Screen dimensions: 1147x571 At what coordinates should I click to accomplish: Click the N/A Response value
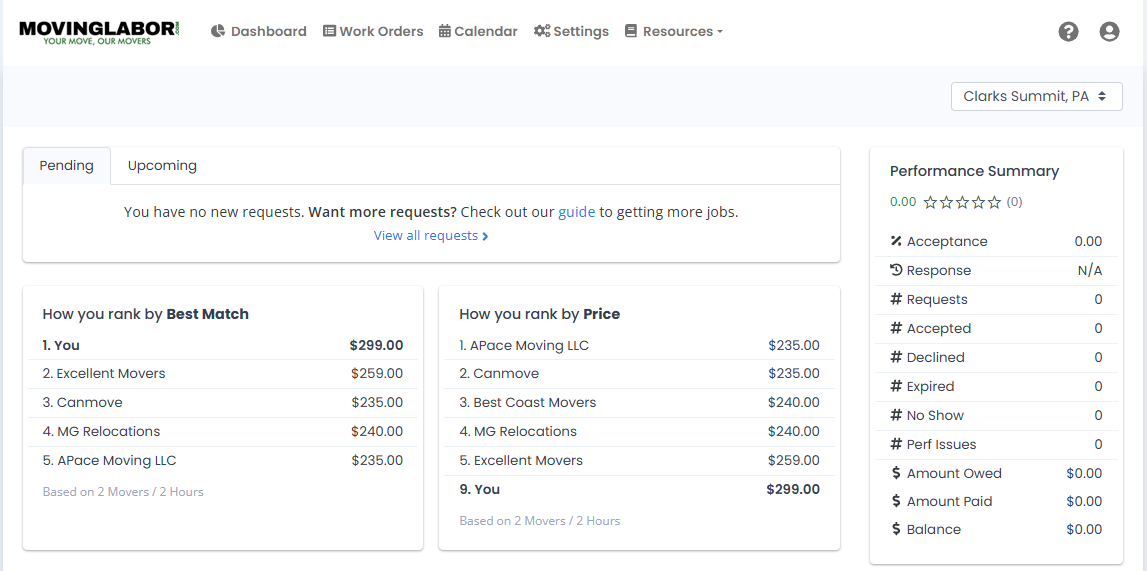1089,271
